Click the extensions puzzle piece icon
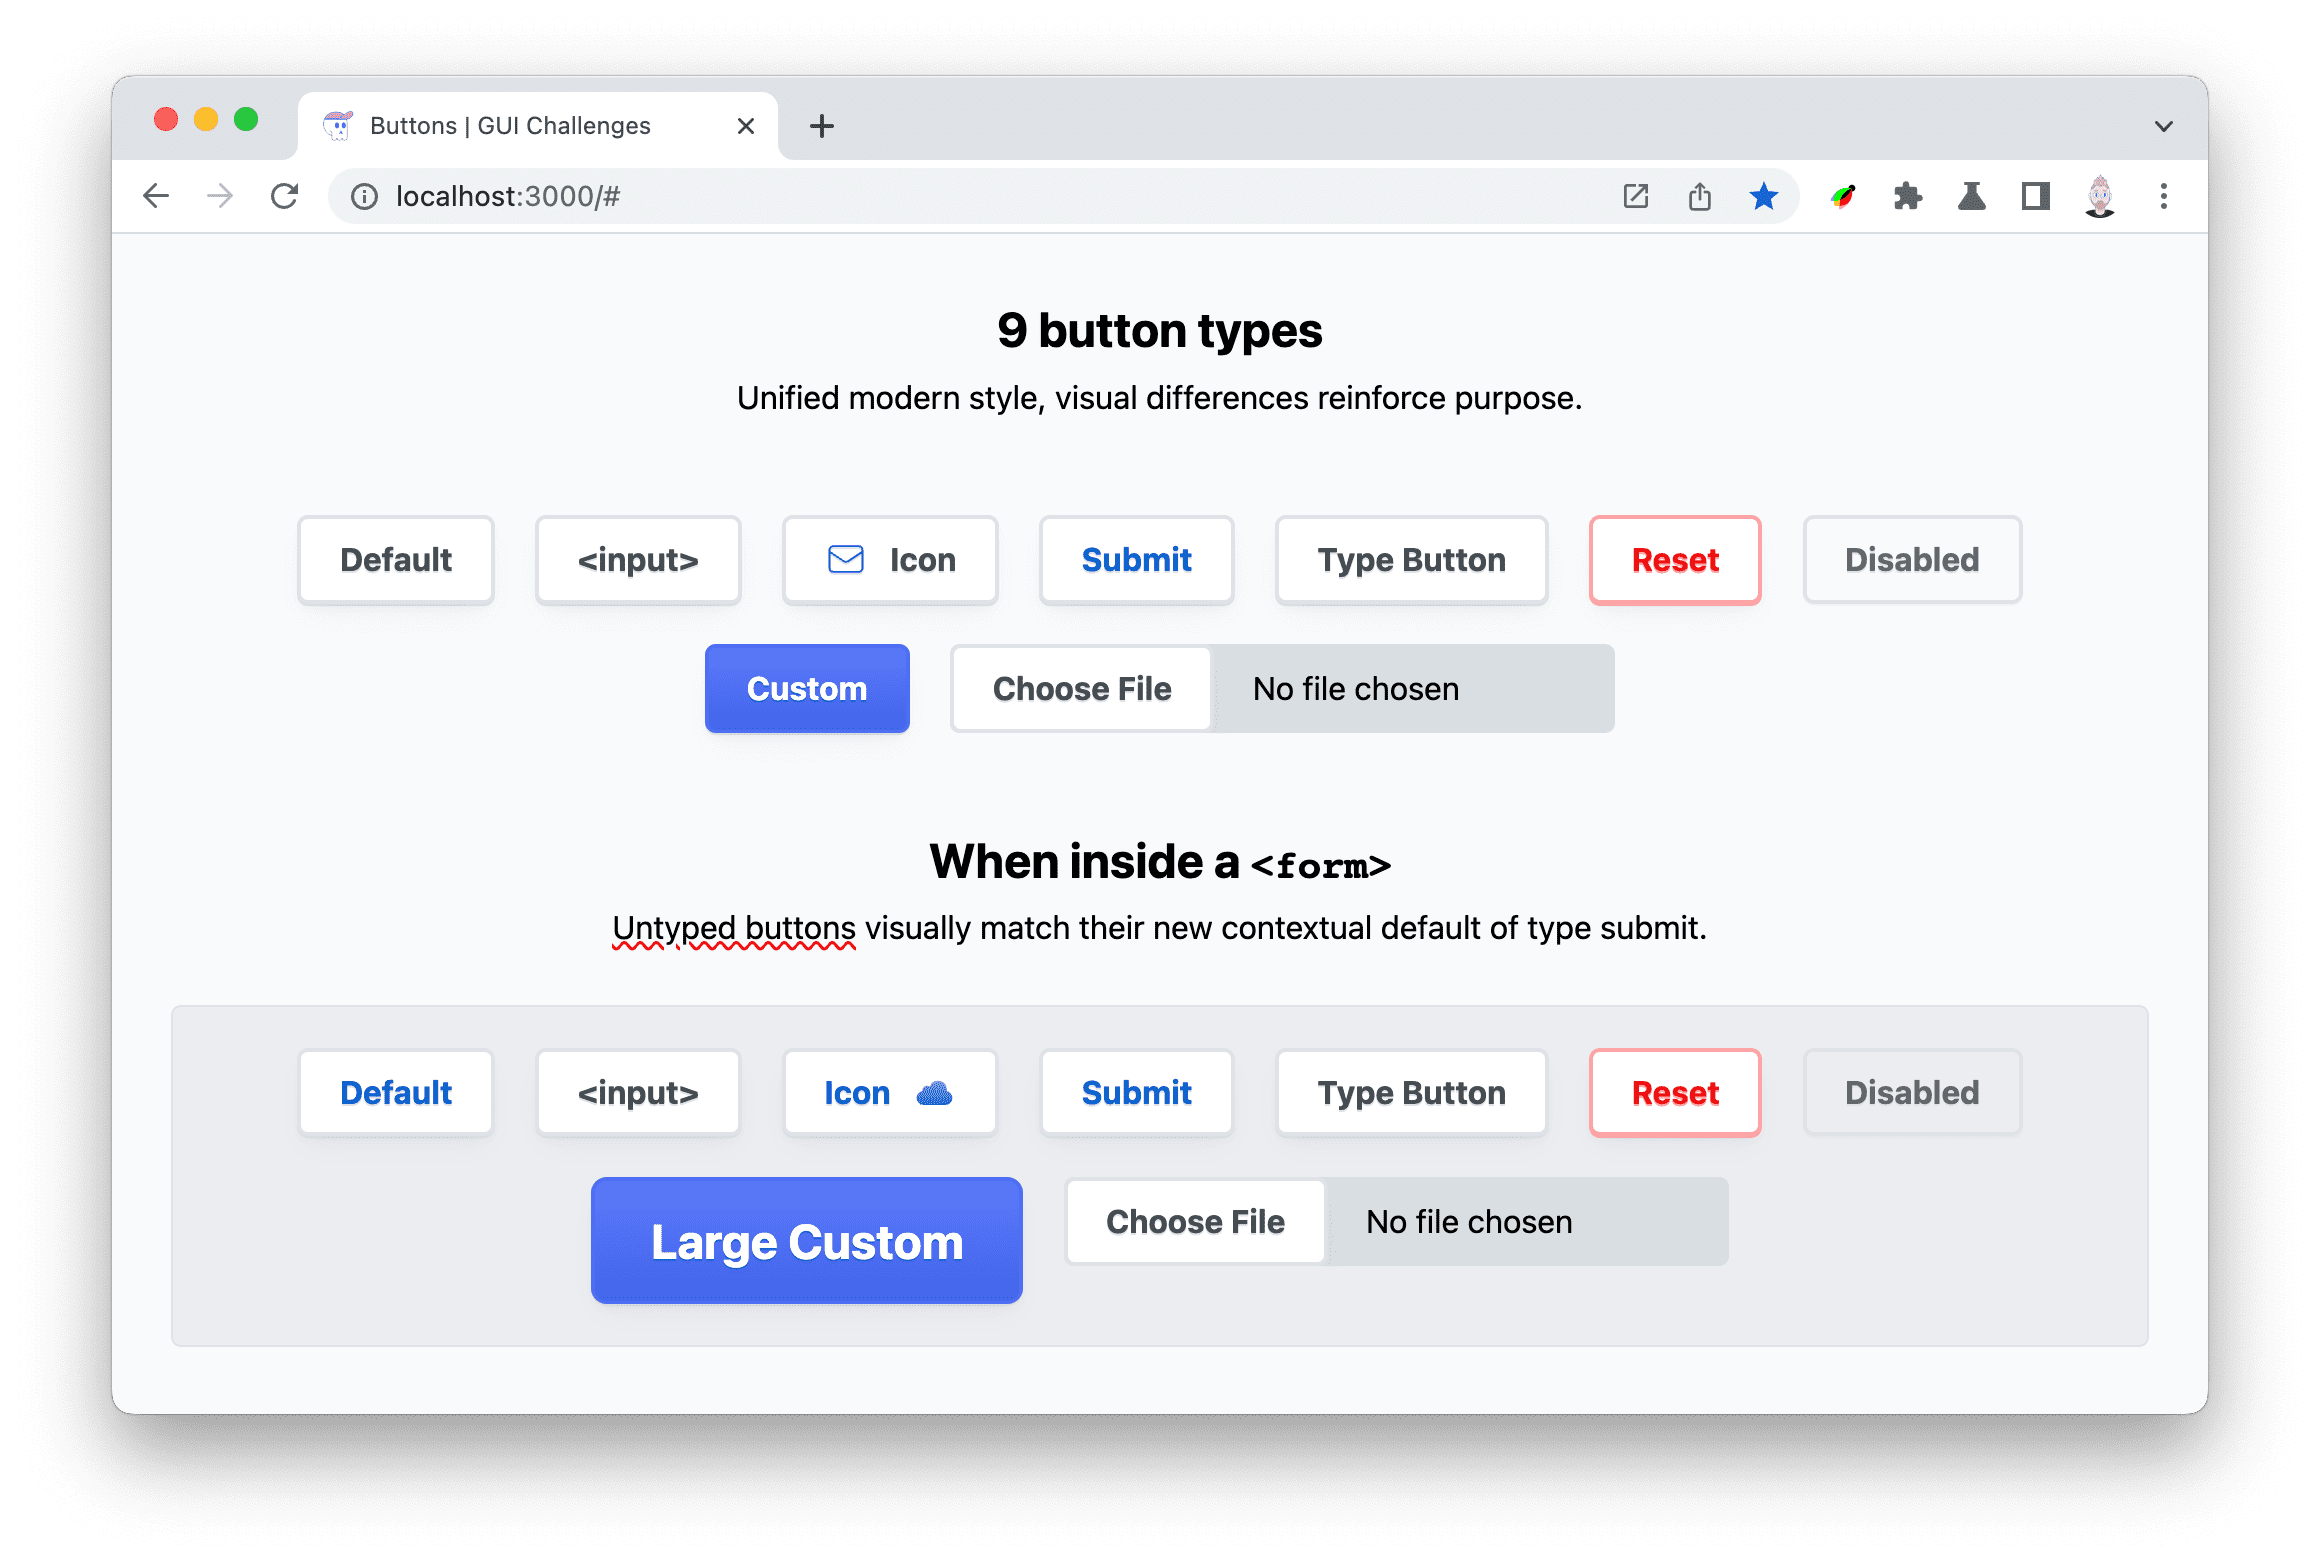Screen dimensions: 2320x1562 point(1909,197)
